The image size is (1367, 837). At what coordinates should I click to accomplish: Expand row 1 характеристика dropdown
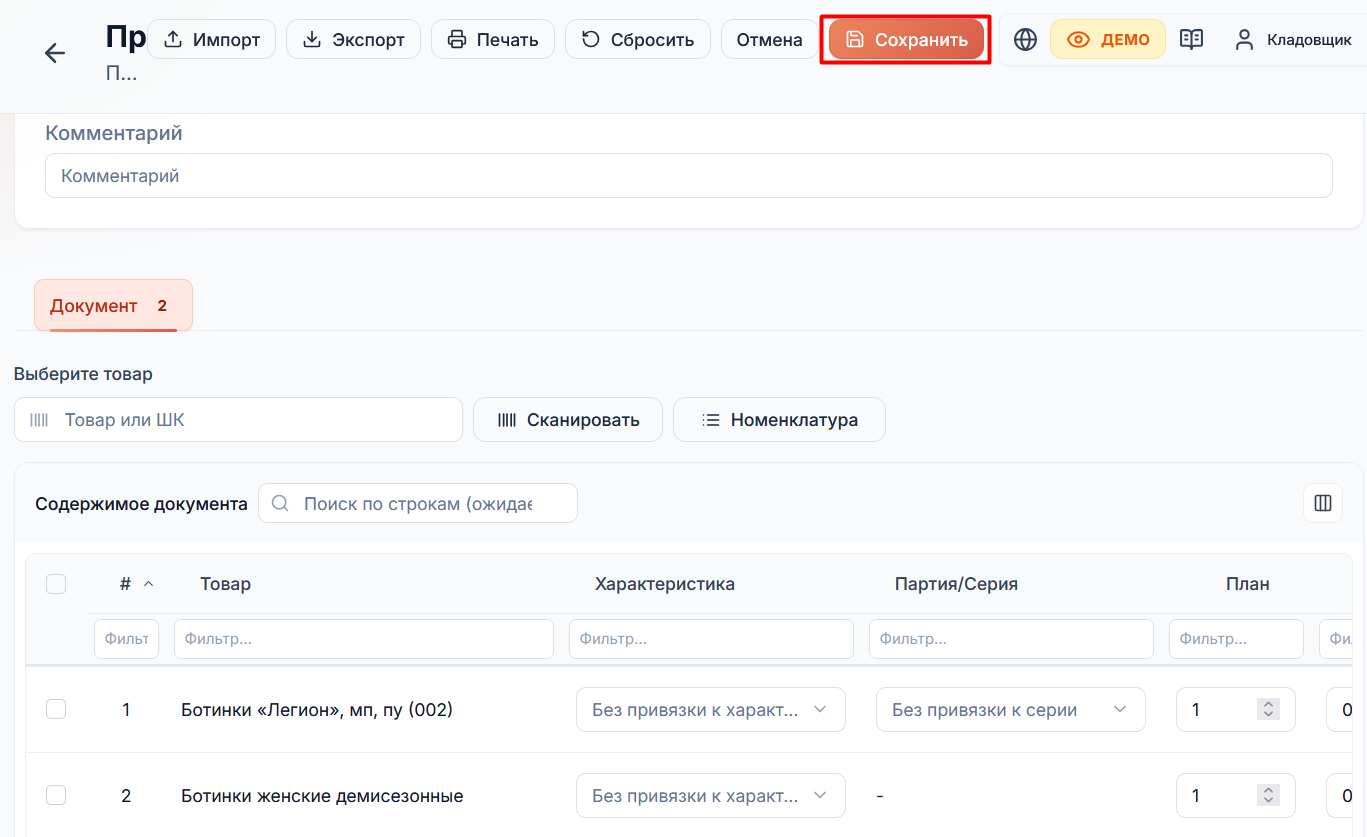[x=711, y=710]
